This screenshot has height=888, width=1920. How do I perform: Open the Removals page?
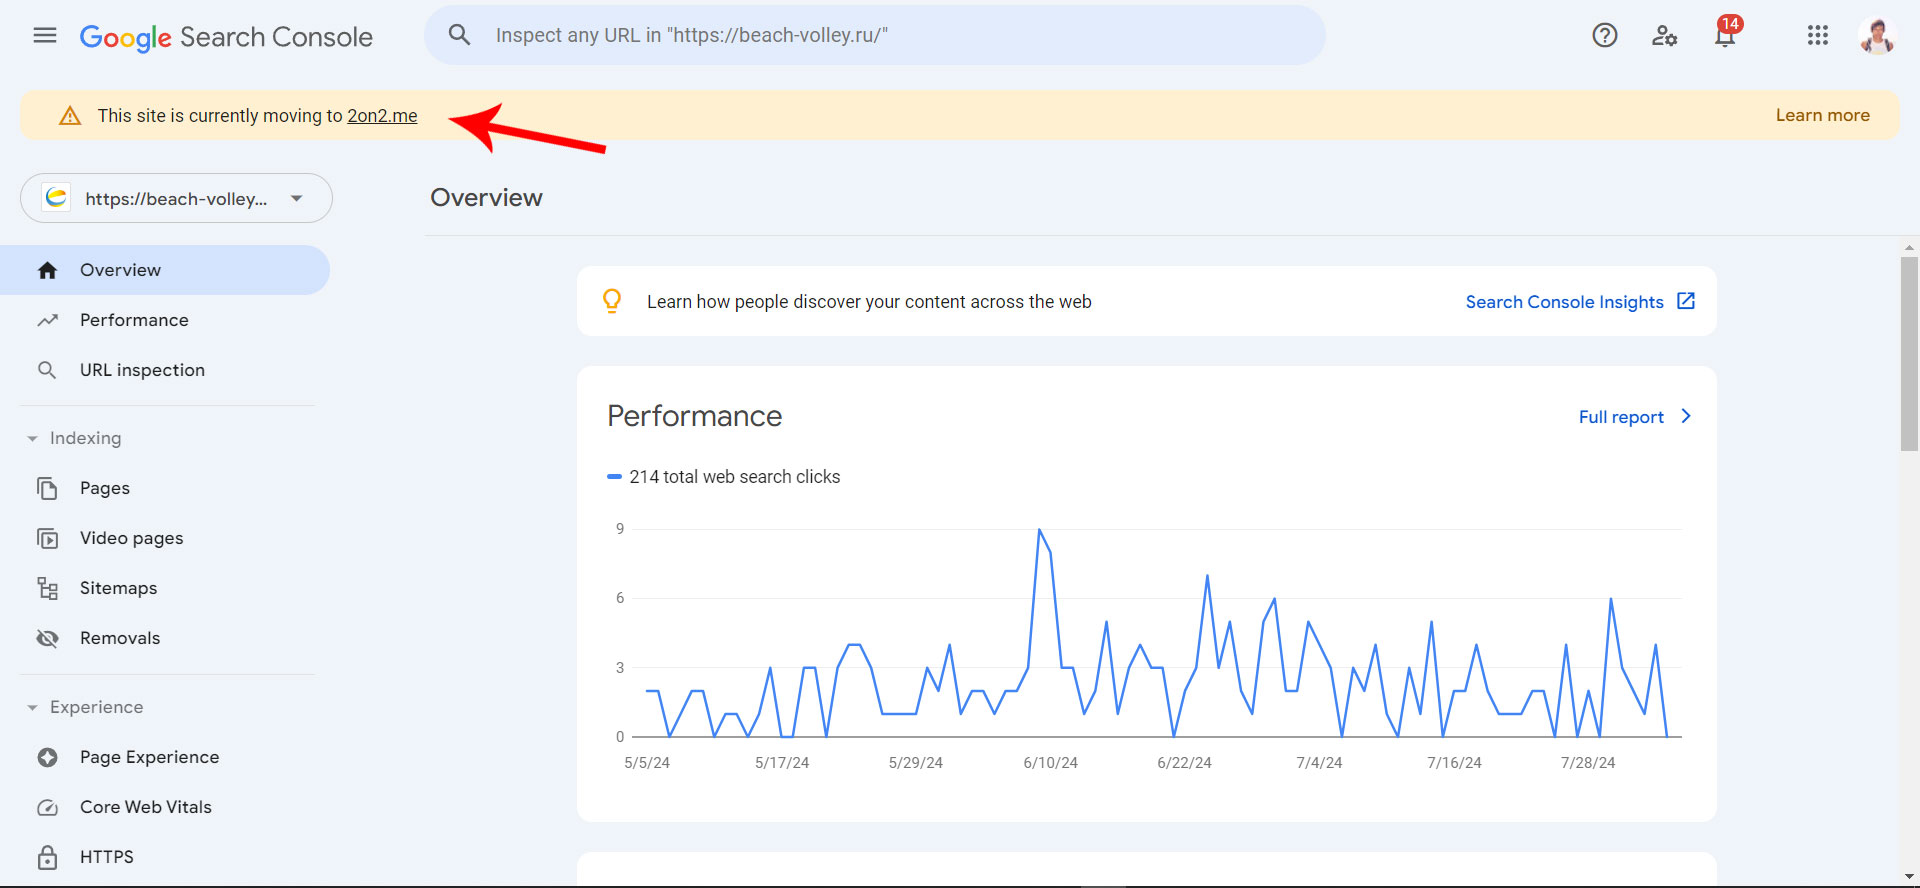[x=119, y=638]
